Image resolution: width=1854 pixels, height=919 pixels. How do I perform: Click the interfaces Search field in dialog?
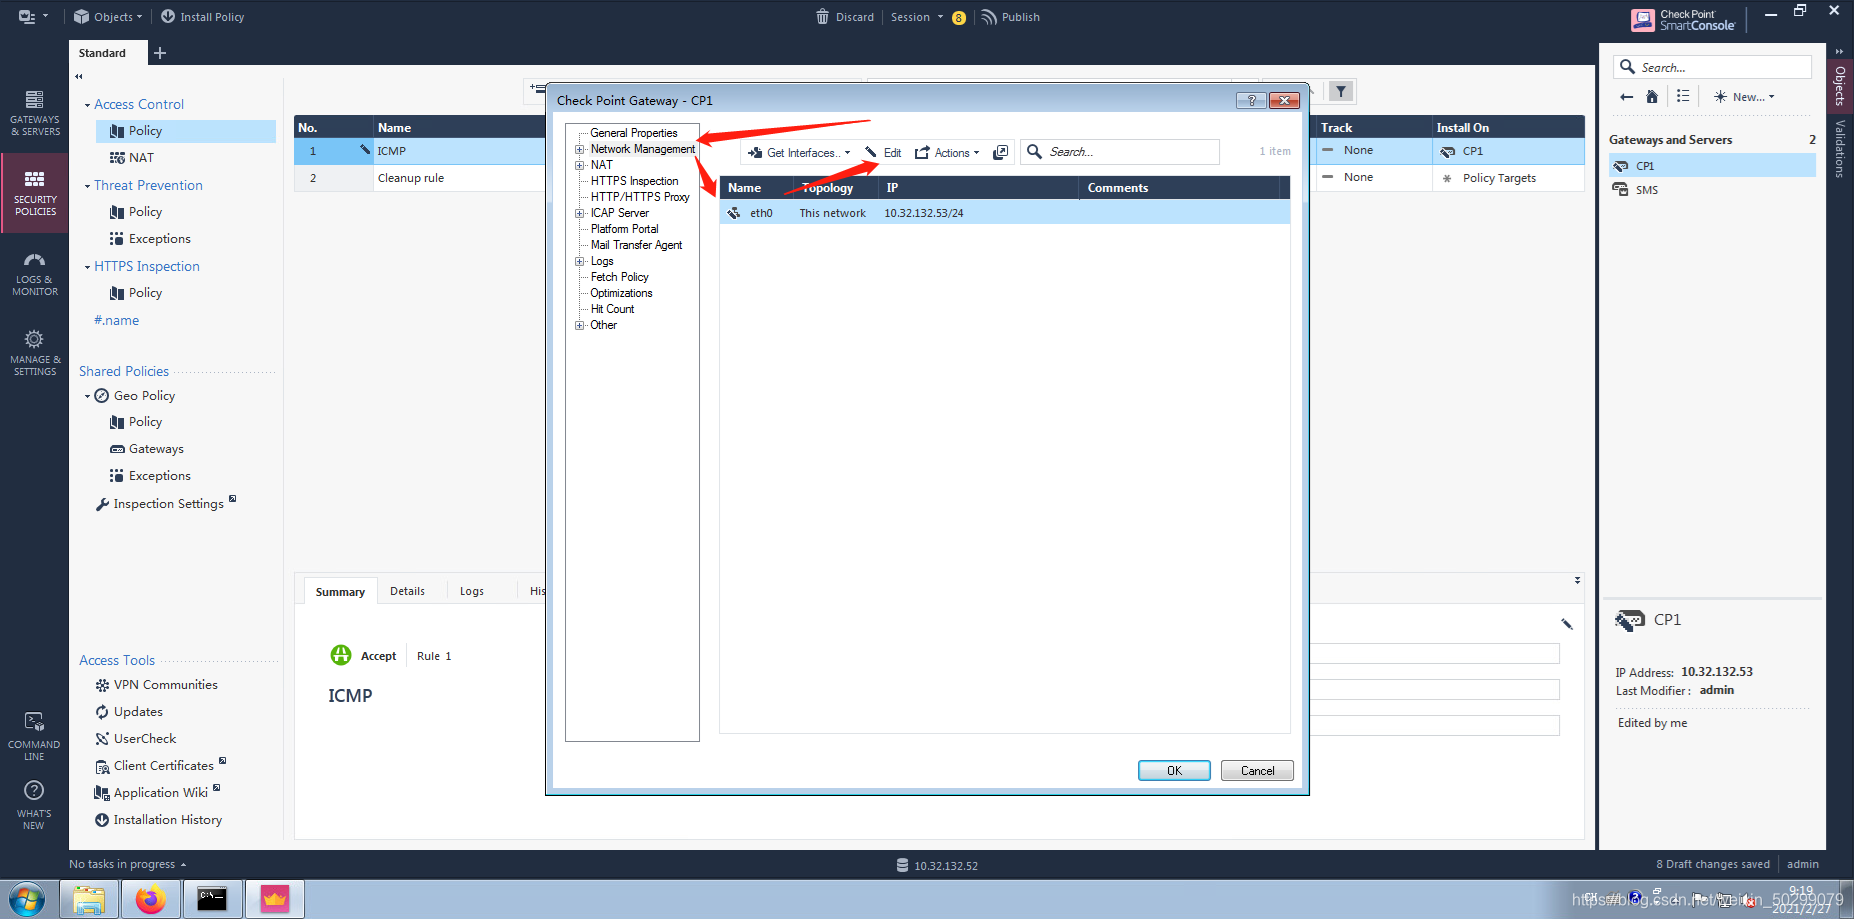1120,152
